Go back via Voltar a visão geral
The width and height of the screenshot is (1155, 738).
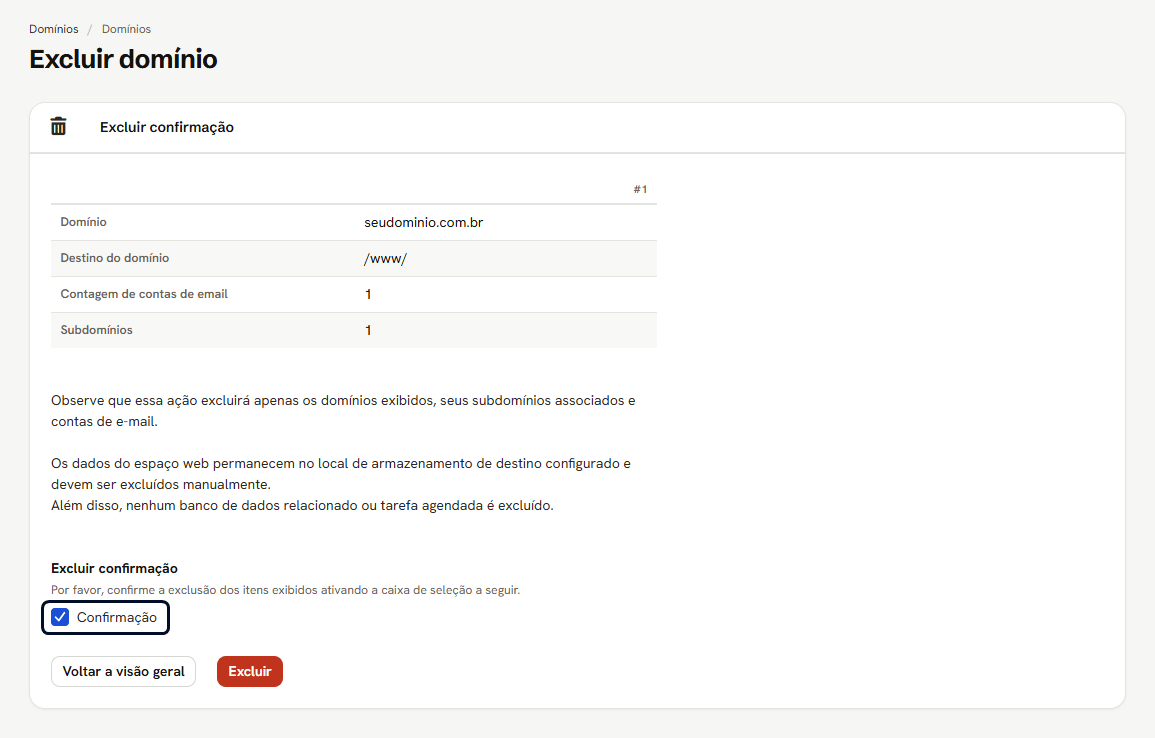[x=123, y=672]
